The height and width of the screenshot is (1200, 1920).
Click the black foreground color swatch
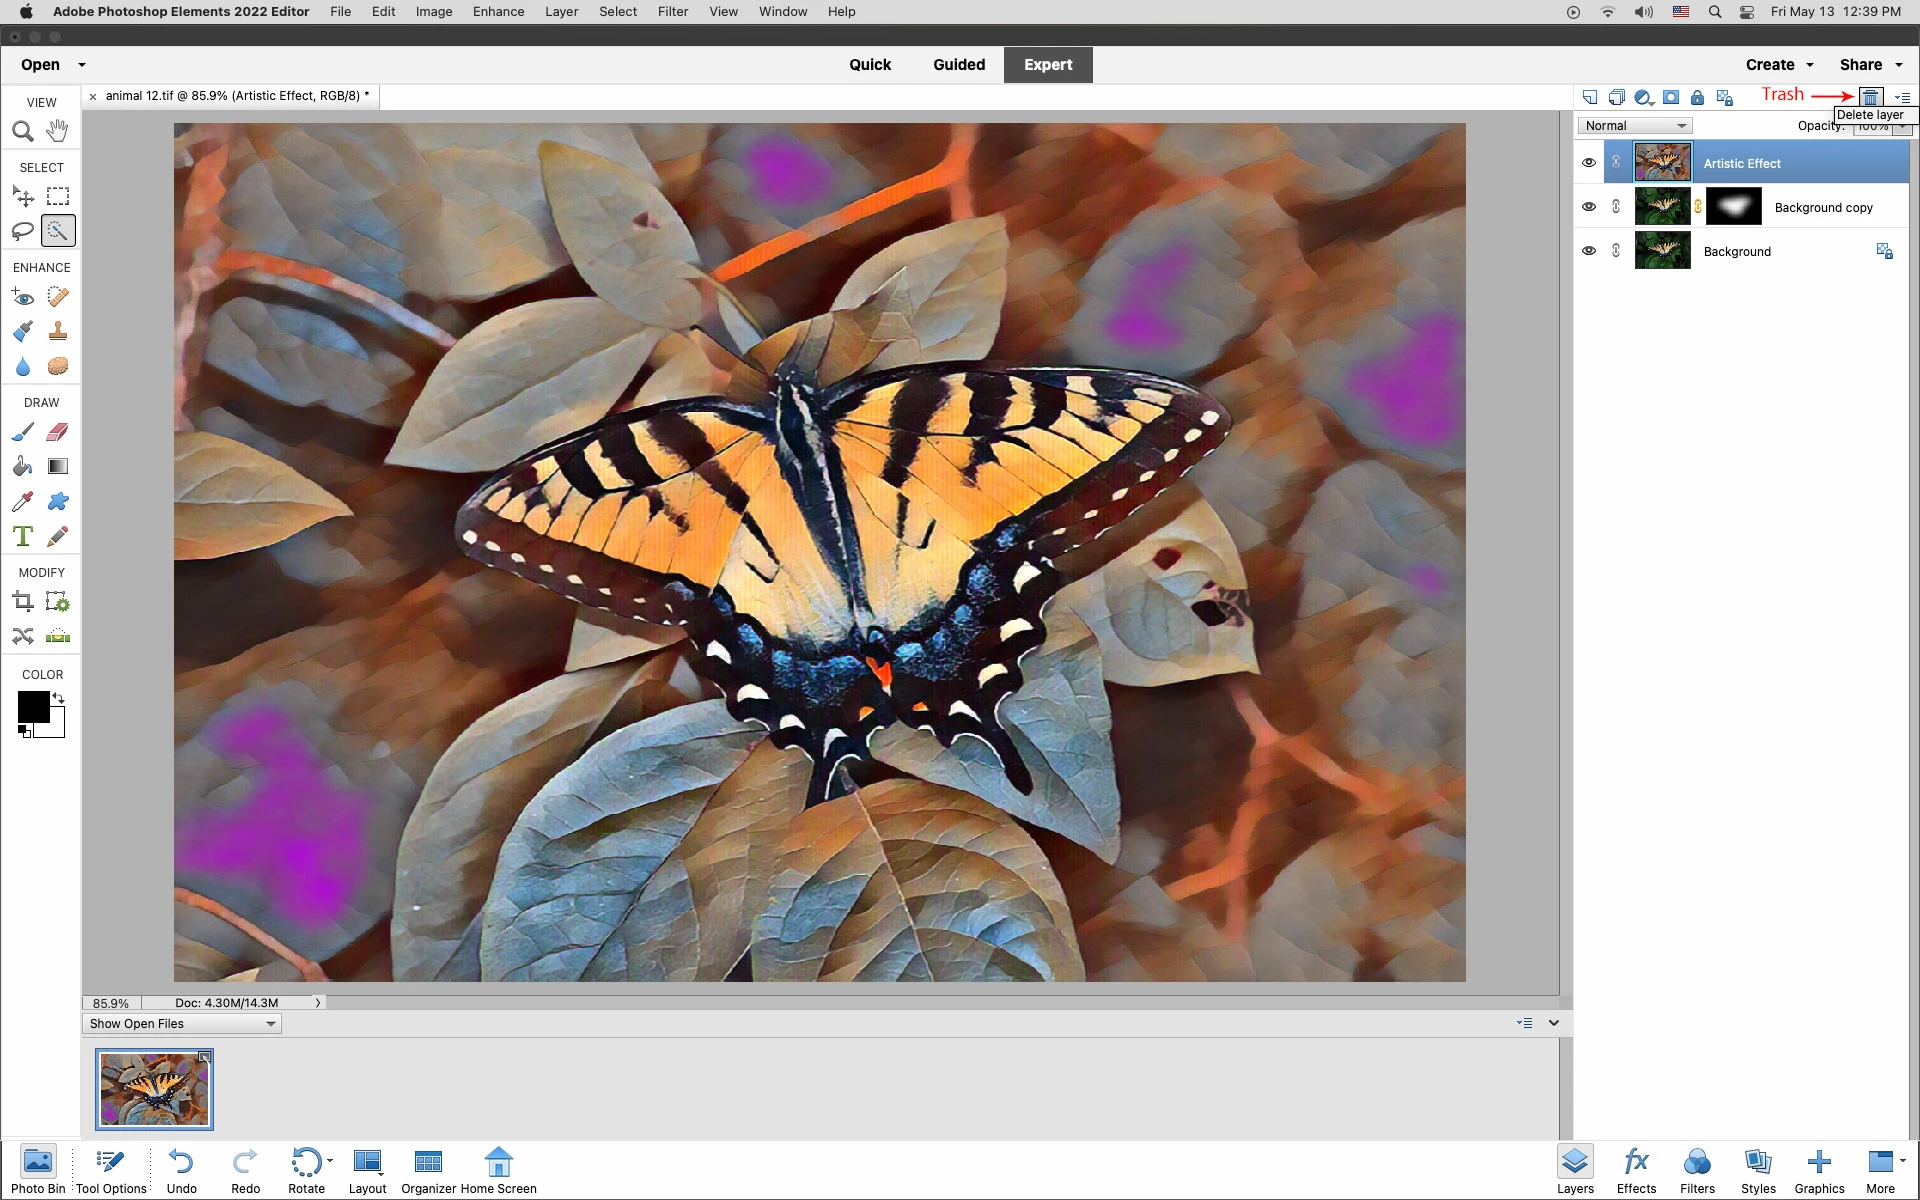coord(32,706)
